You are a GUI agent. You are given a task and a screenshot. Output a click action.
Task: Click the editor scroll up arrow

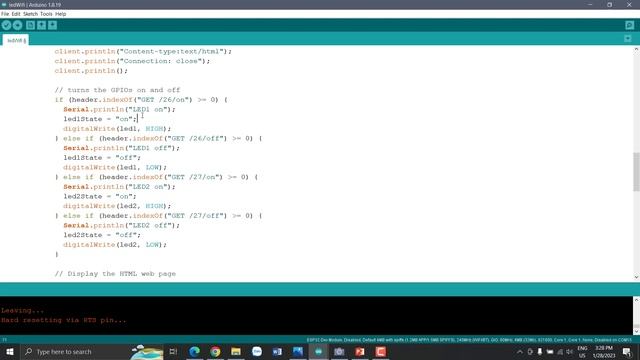click(x=636, y=49)
